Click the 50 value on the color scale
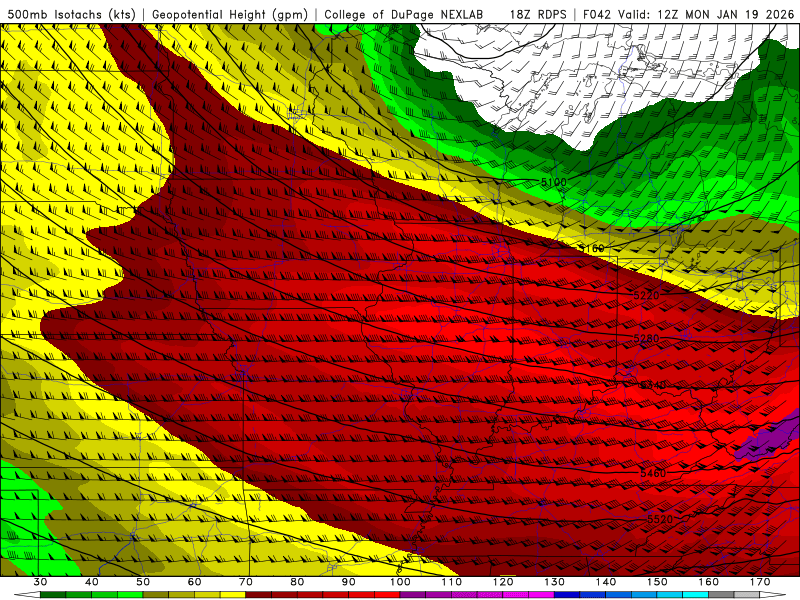The image size is (800, 600). click(x=143, y=582)
